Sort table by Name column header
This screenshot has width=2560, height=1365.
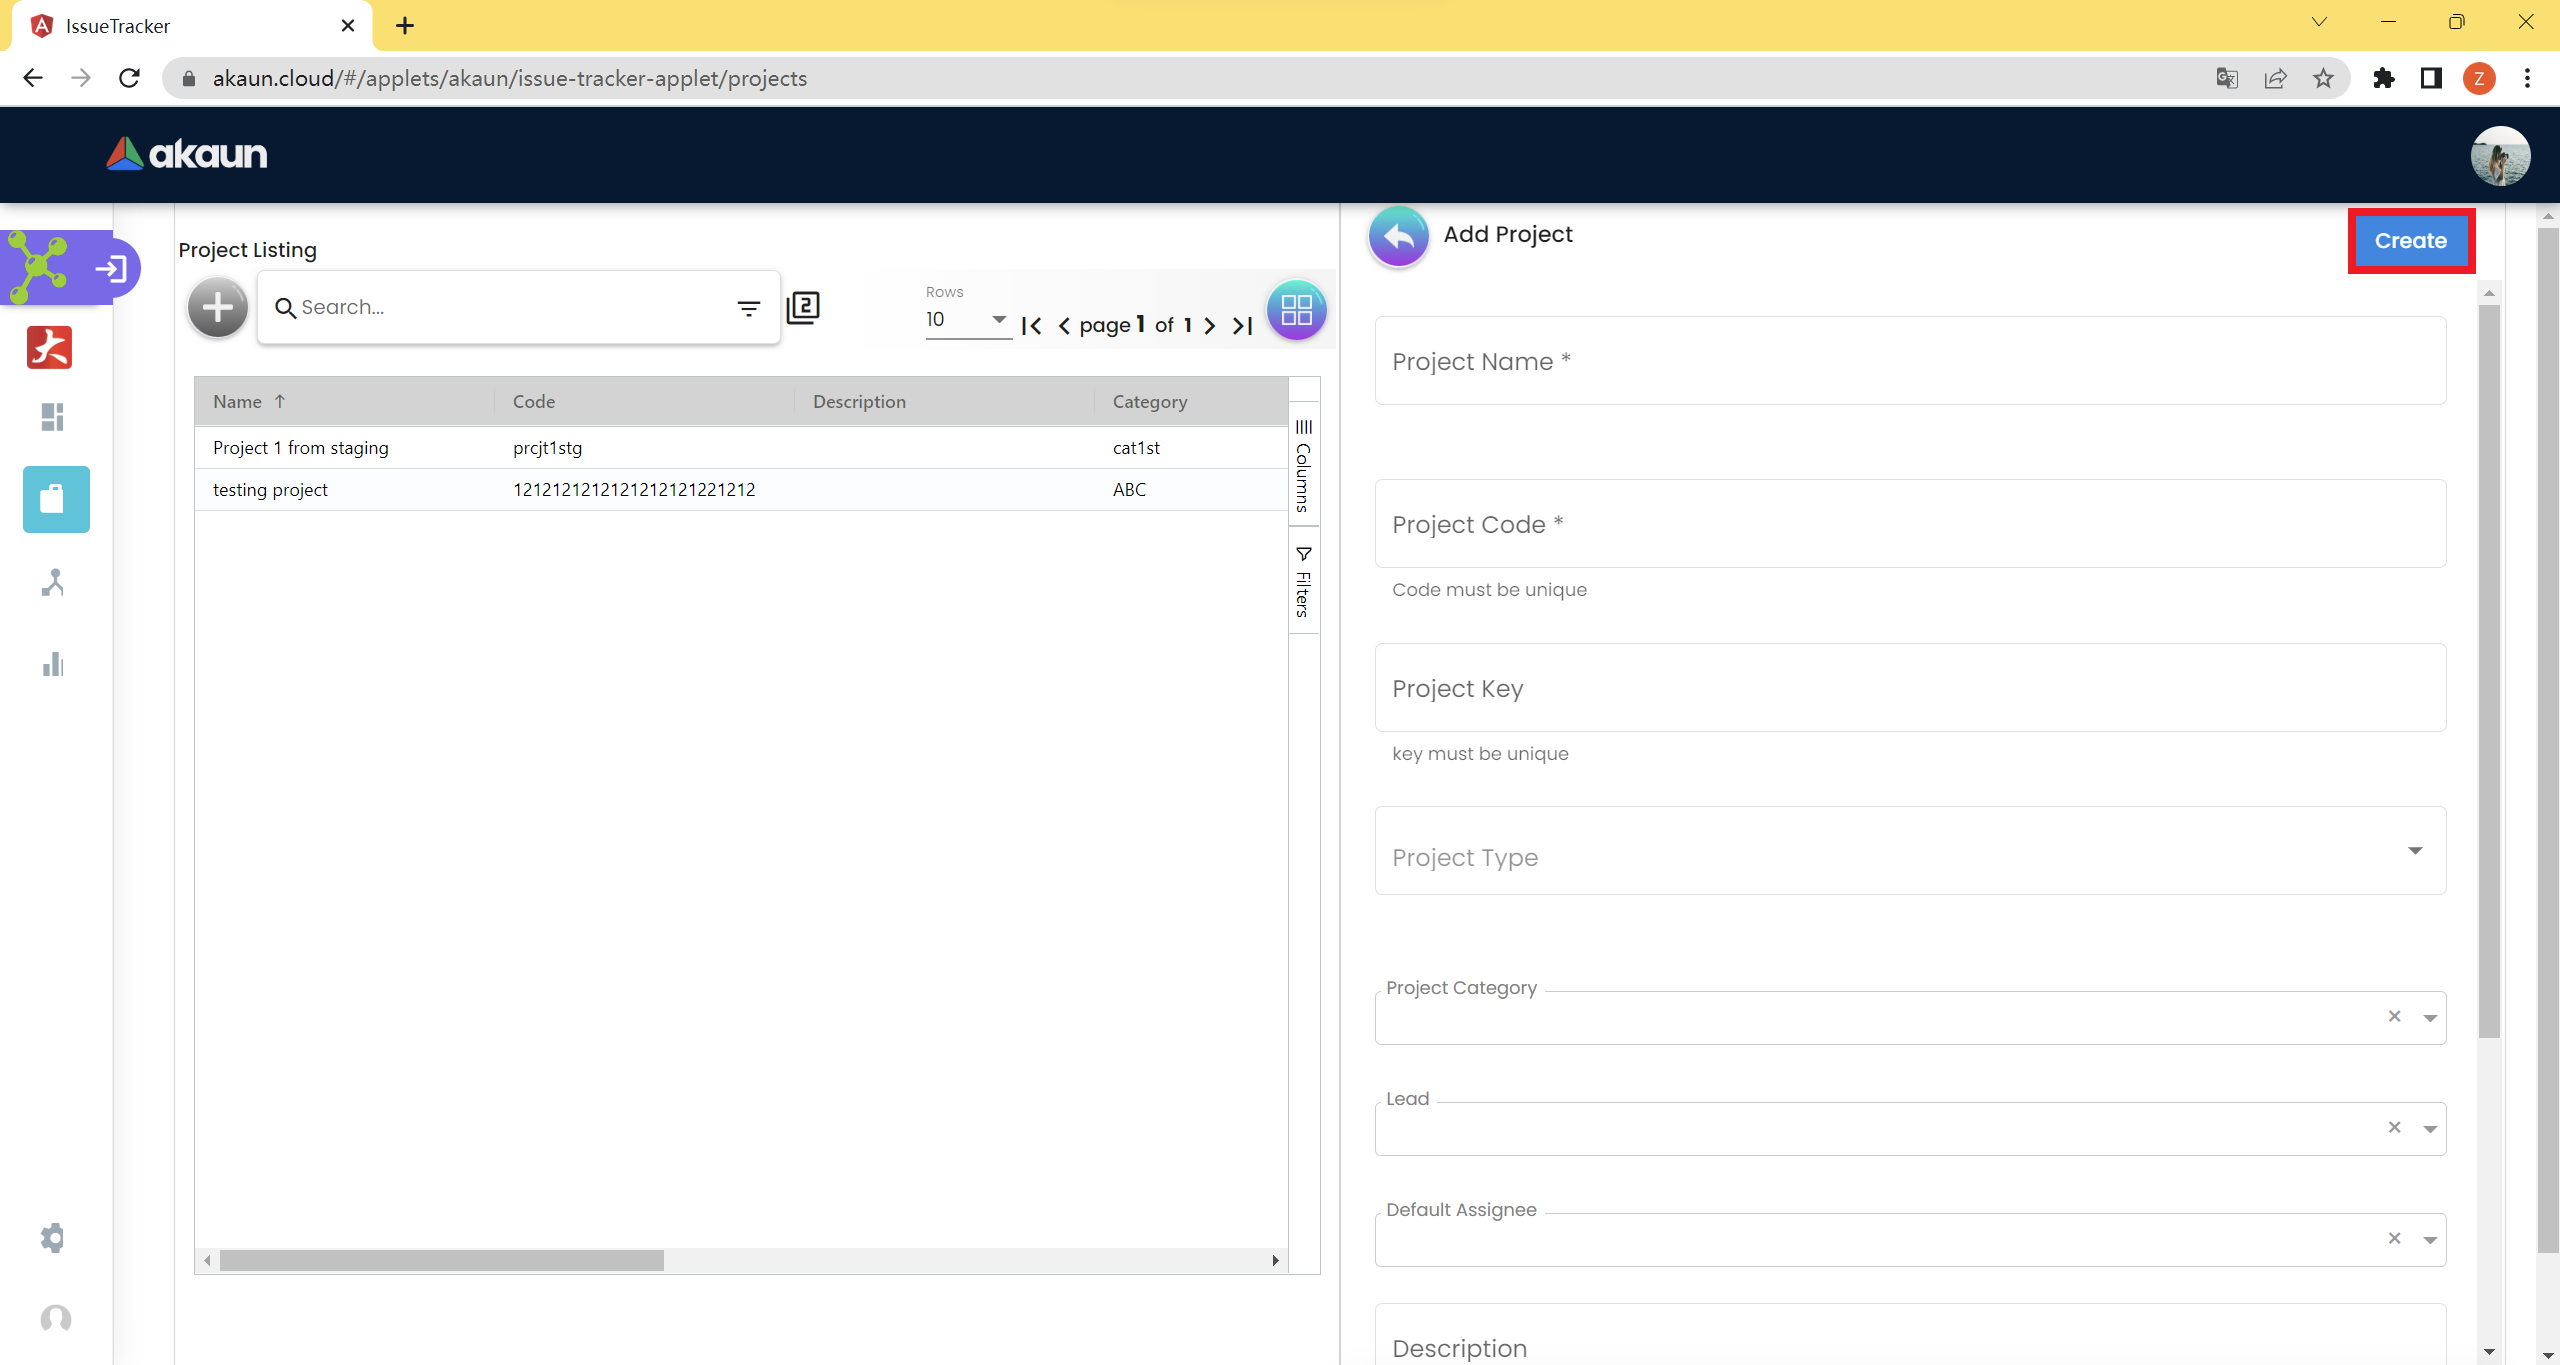[238, 401]
